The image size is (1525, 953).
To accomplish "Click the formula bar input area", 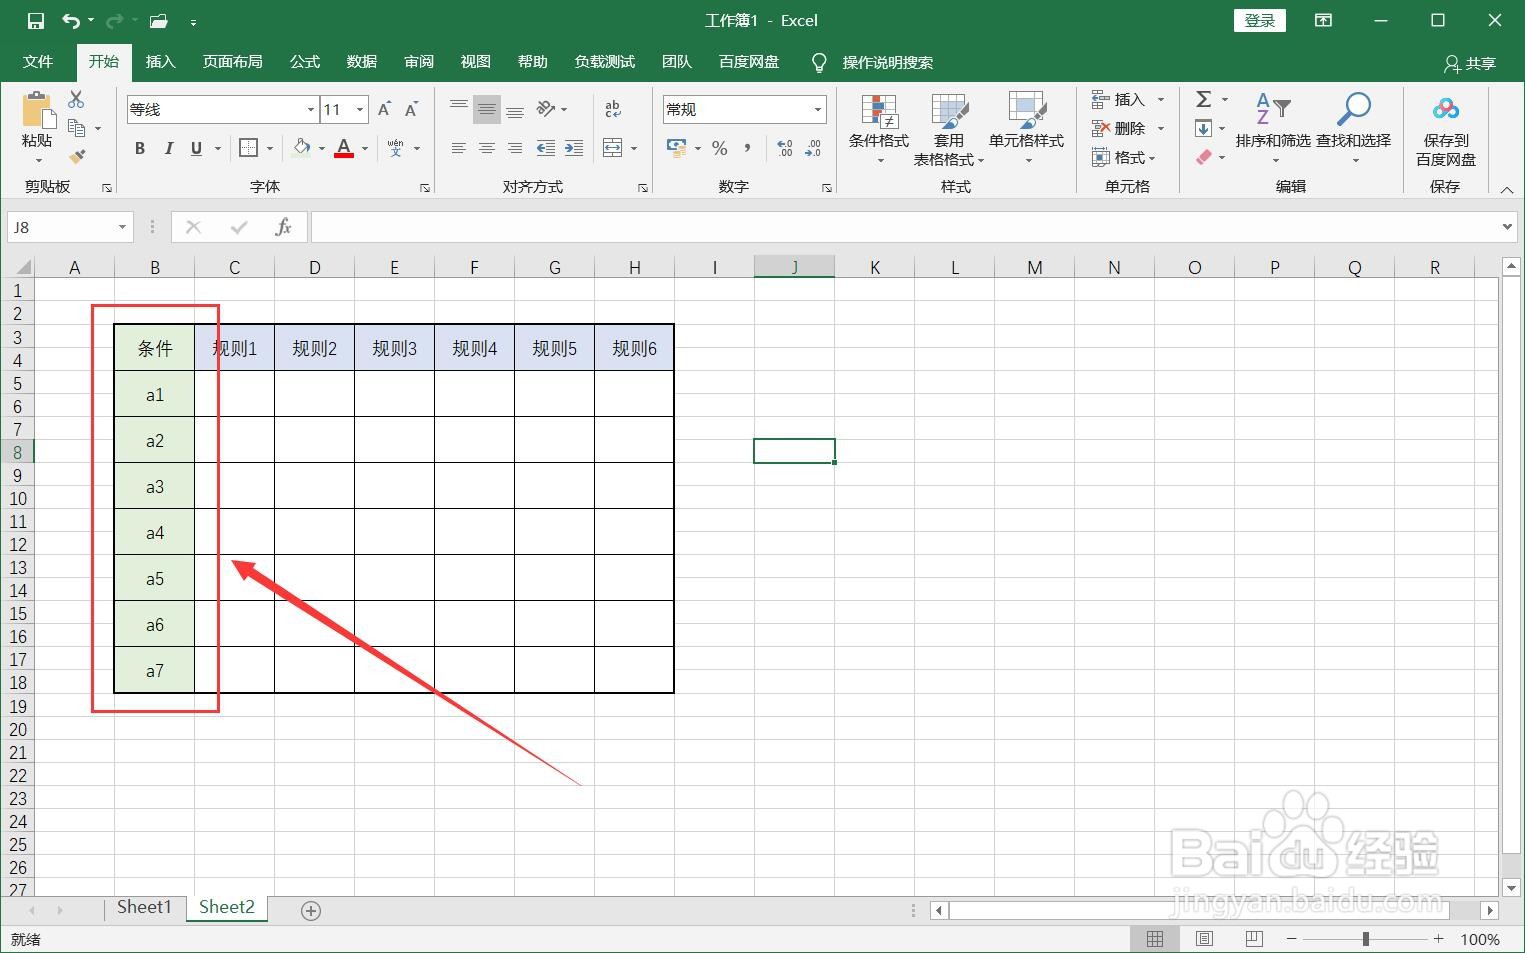I will (x=905, y=227).
